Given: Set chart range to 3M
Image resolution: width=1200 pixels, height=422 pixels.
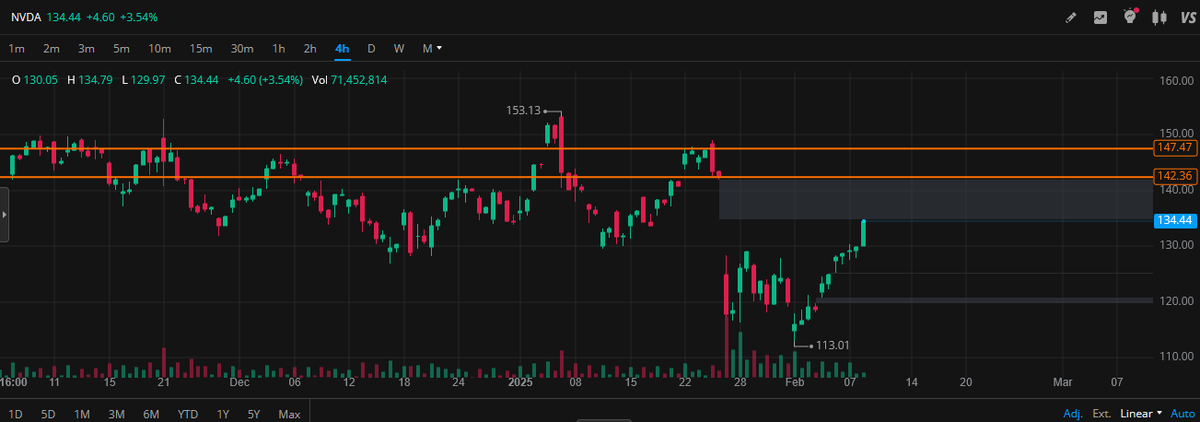Looking at the screenshot, I should pyautogui.click(x=116, y=414).
